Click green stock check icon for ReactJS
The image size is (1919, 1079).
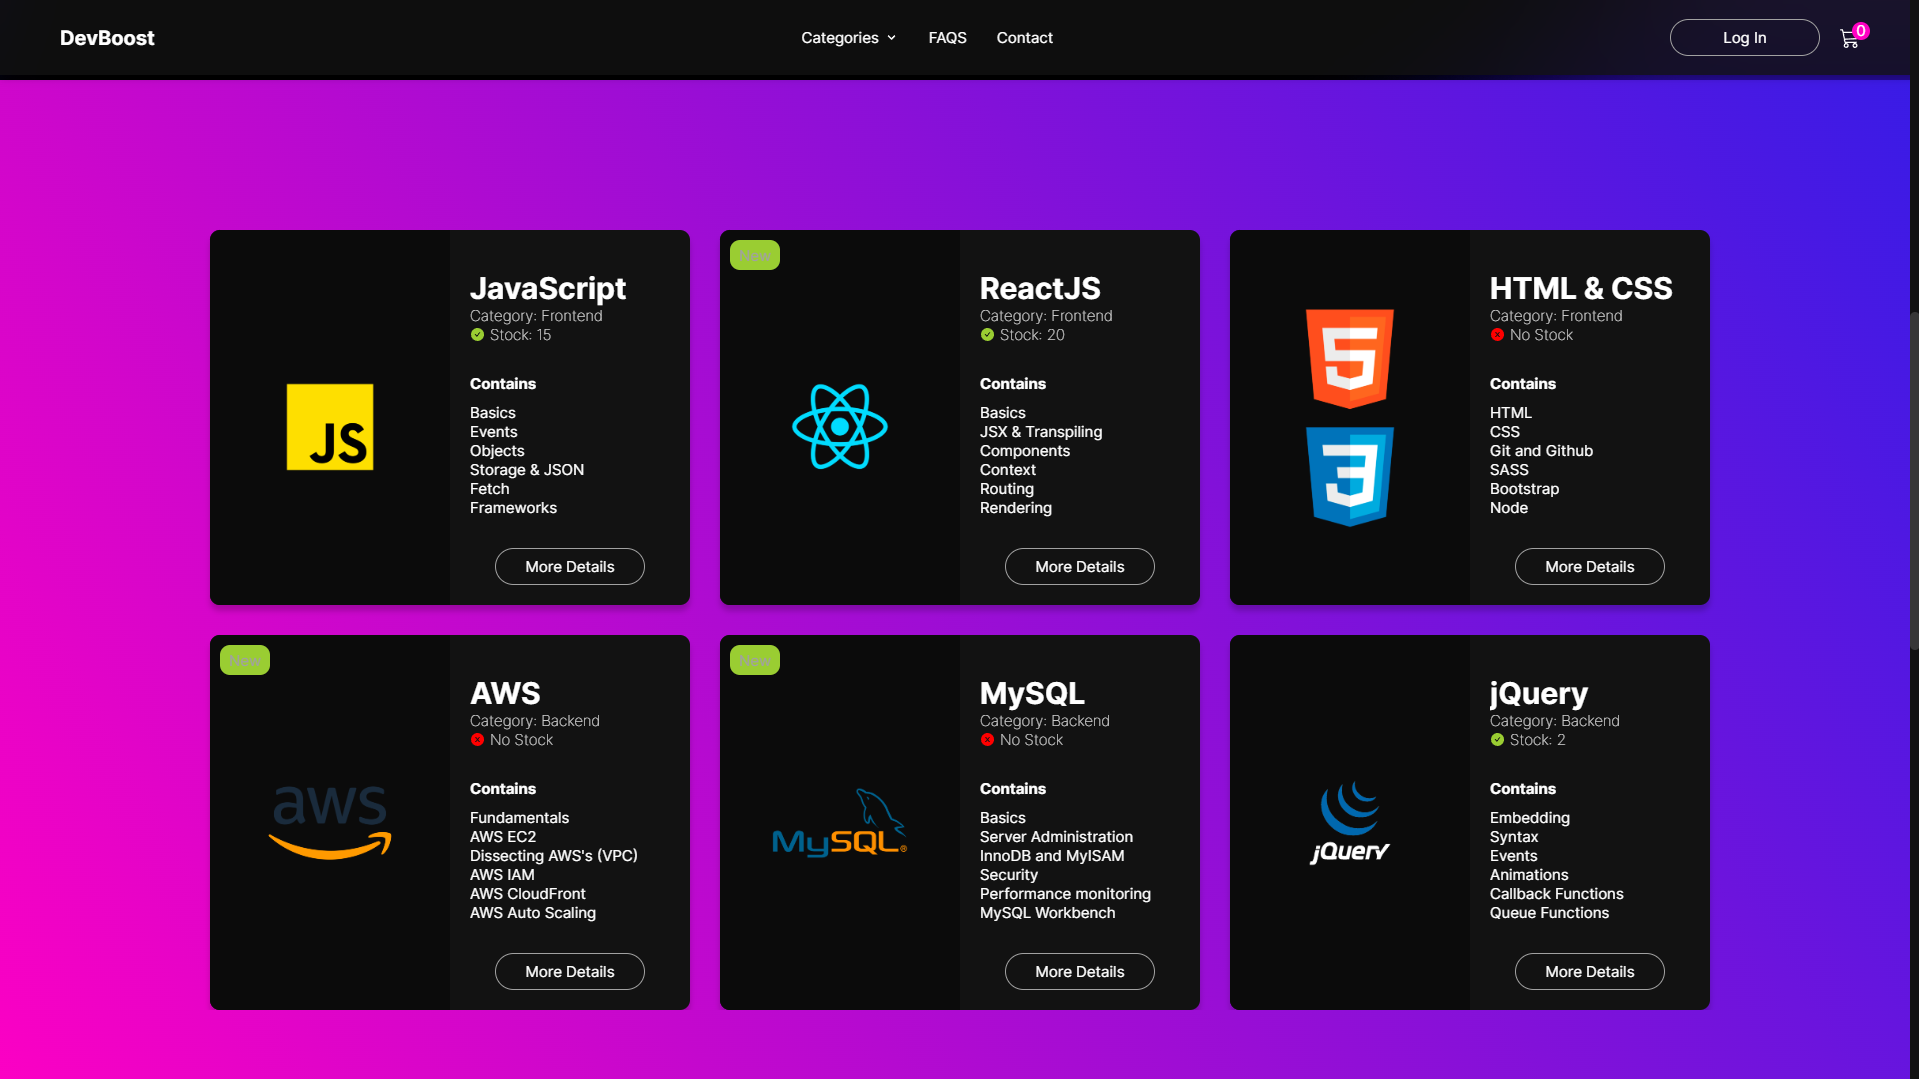(987, 335)
